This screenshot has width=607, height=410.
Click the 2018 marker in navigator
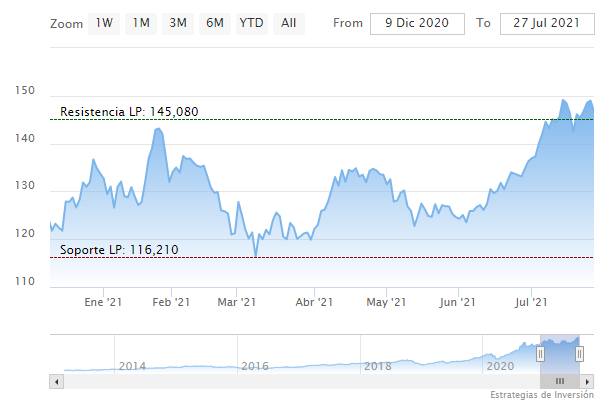[x=377, y=366]
